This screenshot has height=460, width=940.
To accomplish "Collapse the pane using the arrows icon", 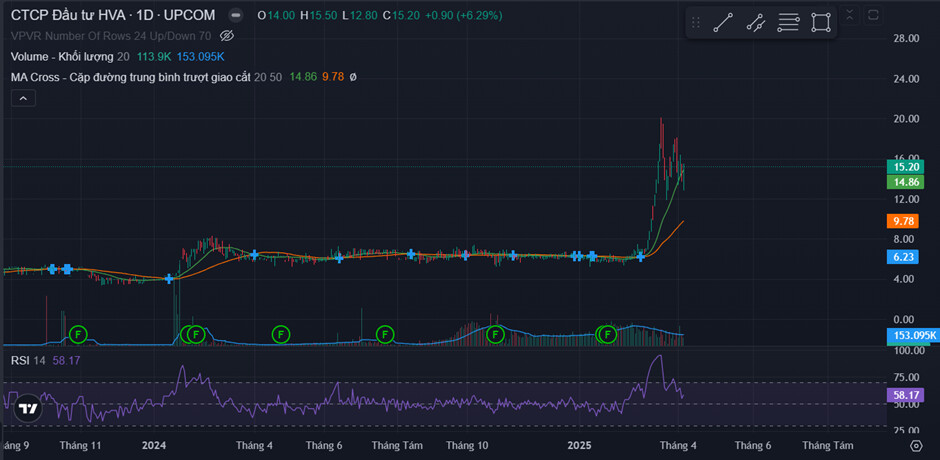I will (x=849, y=15).
